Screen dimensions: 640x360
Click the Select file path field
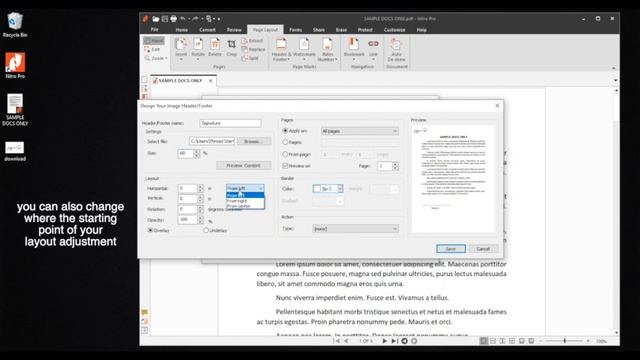point(211,141)
